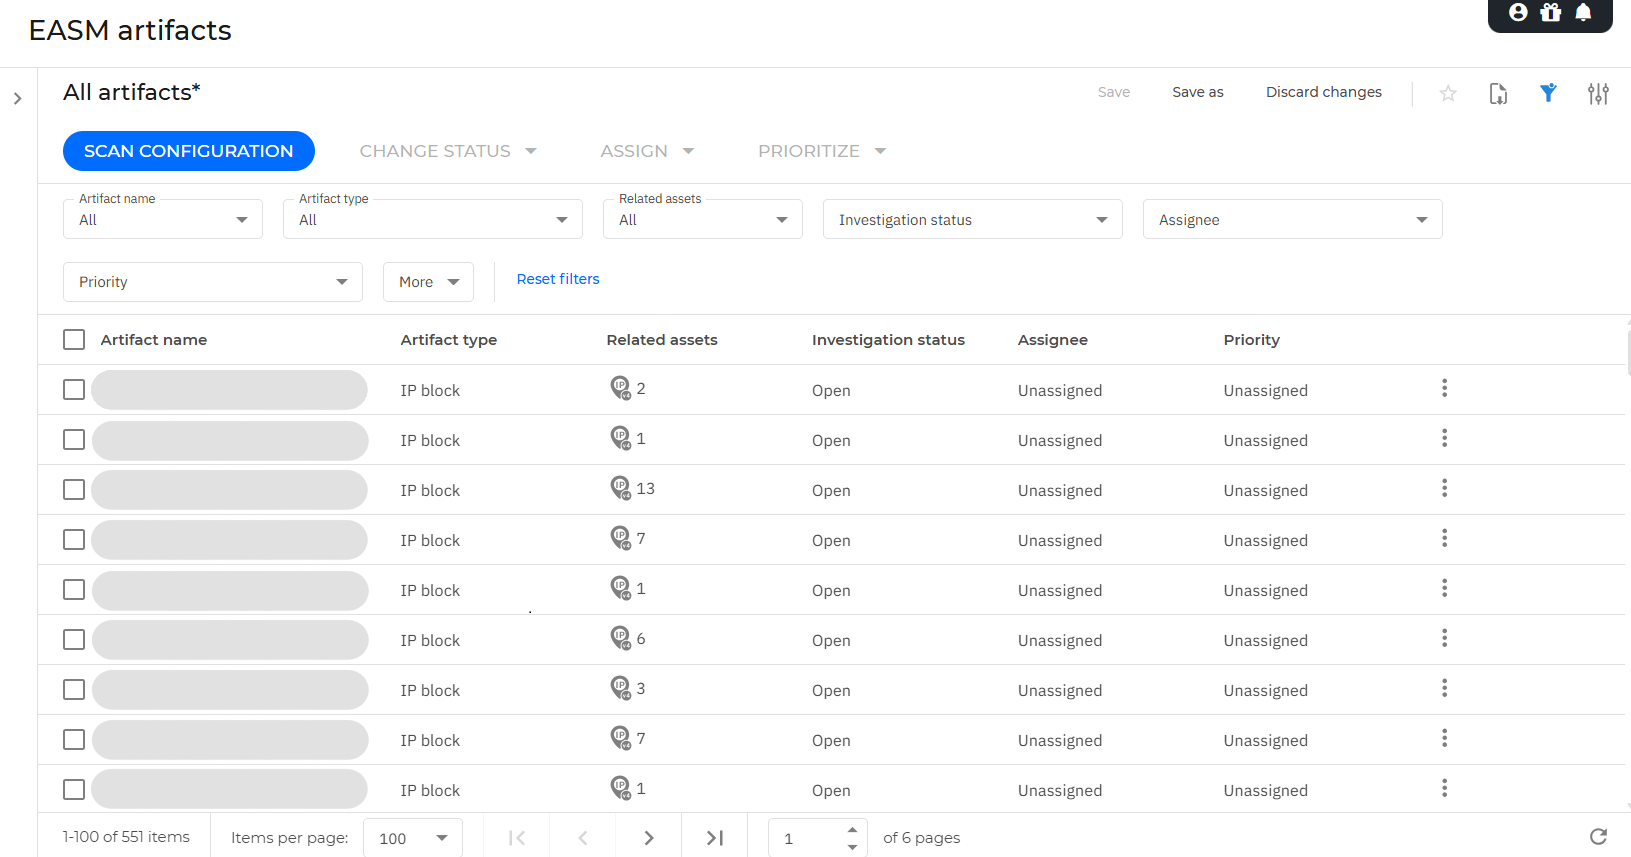Open the user account profile icon

(x=1518, y=12)
